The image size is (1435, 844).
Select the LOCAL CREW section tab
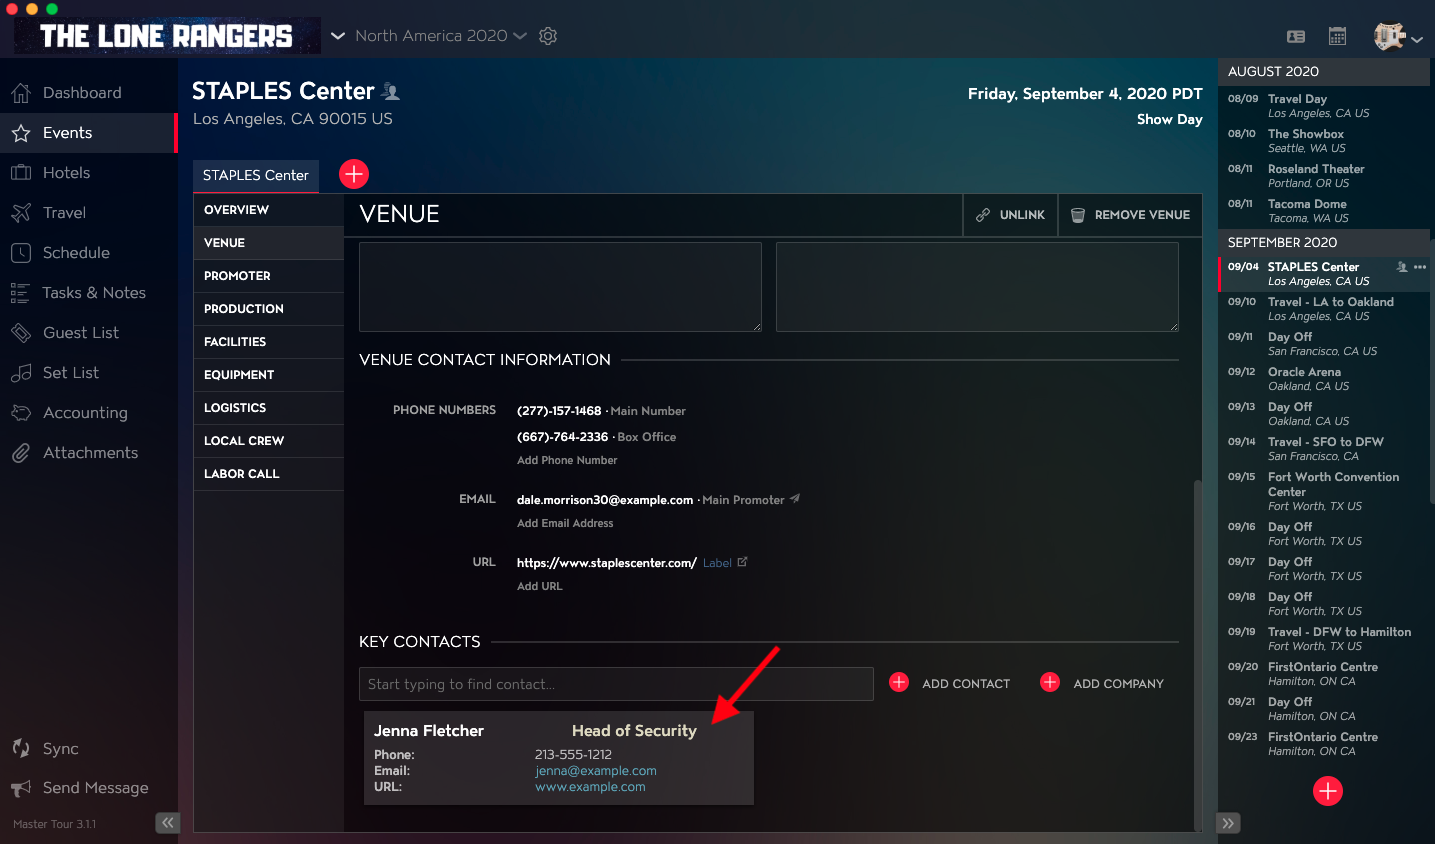[268, 441]
